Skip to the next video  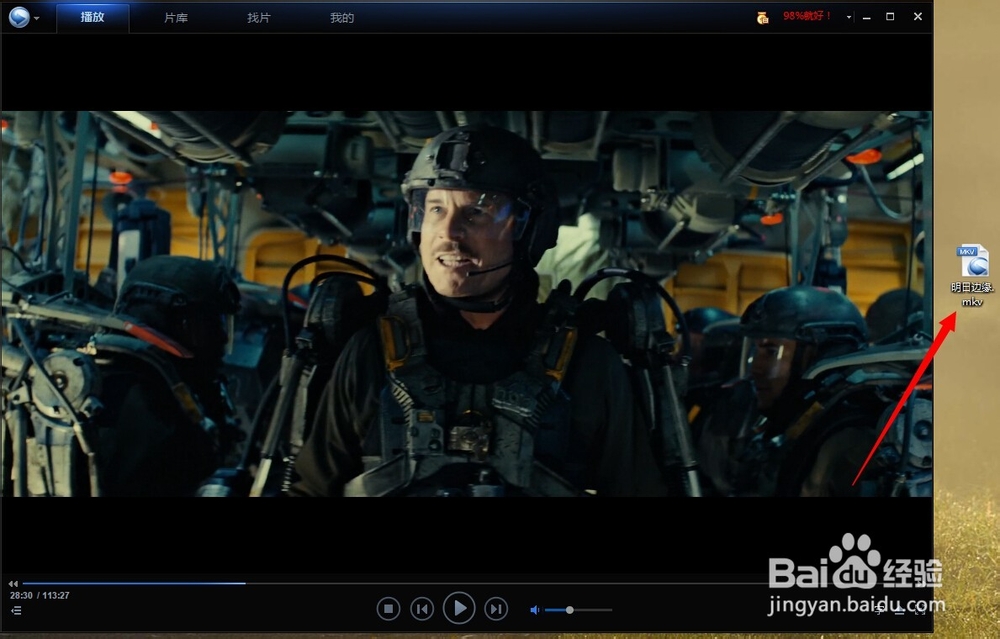[496, 609]
